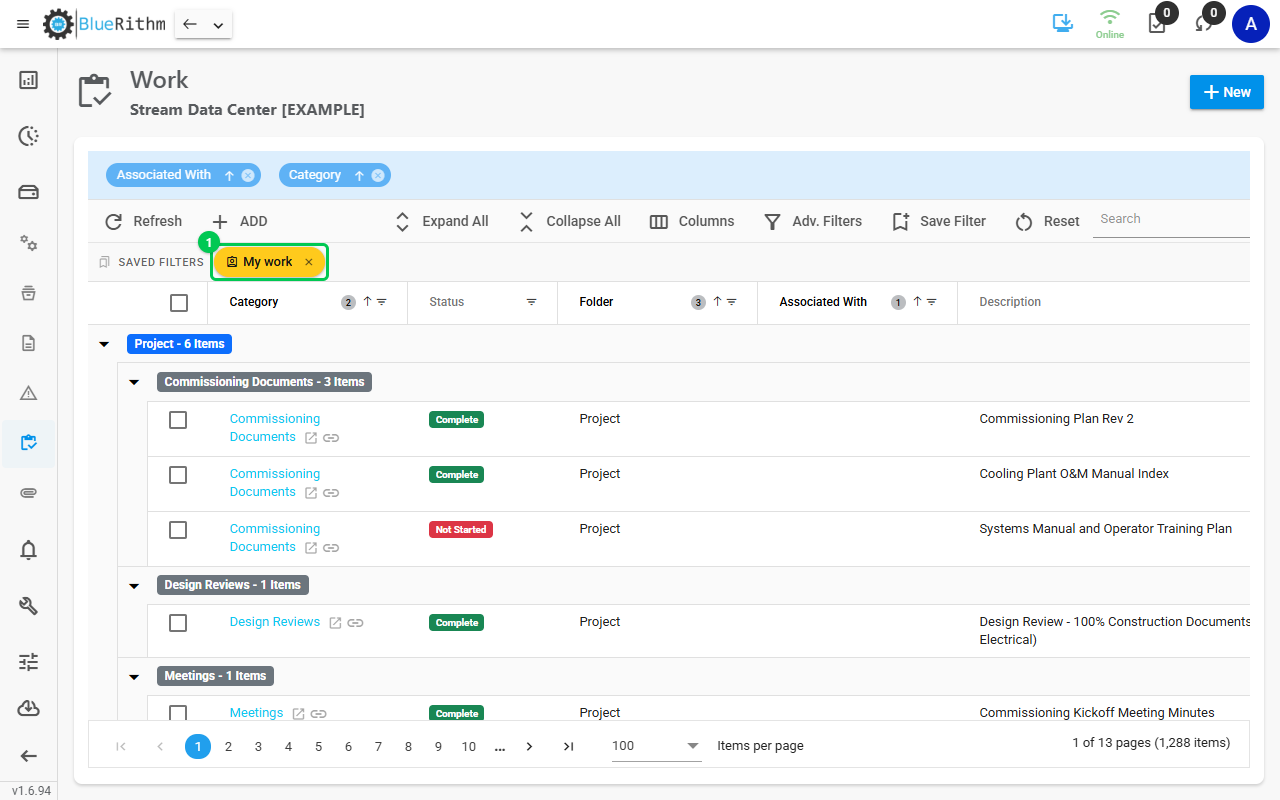The height and width of the screenshot is (800, 1280).
Task: Check the Design Reviews row checkbox
Action: (178, 623)
